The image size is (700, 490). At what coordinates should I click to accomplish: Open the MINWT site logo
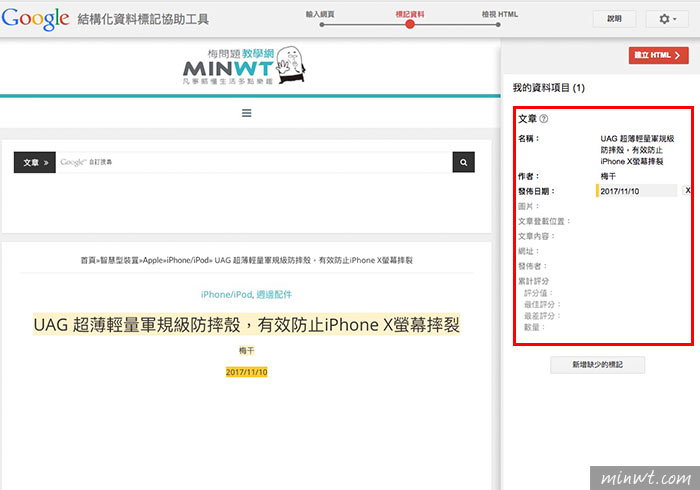[244, 66]
